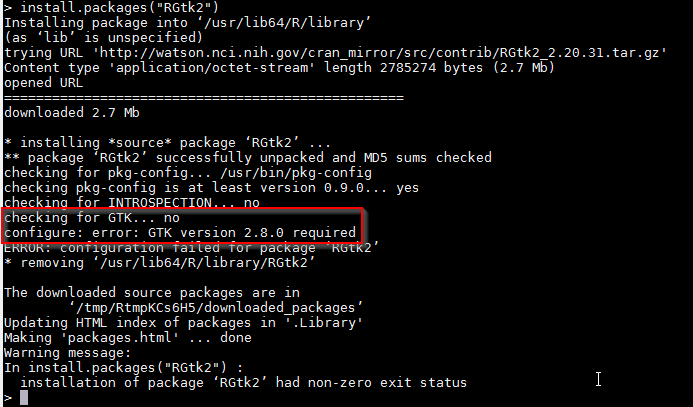
Task: Click 'ERROR: configuration failed for package' line
Action: [191, 247]
